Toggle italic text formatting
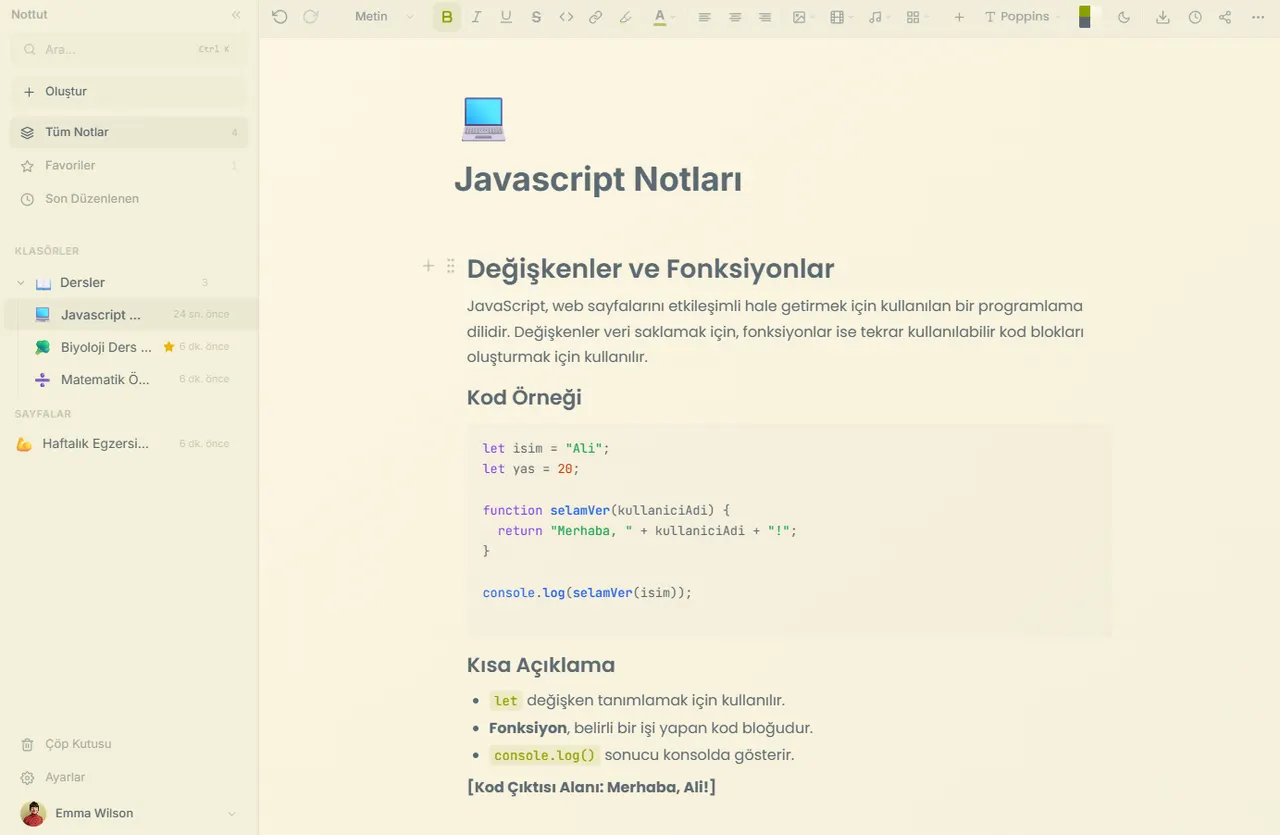Image resolution: width=1280 pixels, height=835 pixels. (476, 17)
